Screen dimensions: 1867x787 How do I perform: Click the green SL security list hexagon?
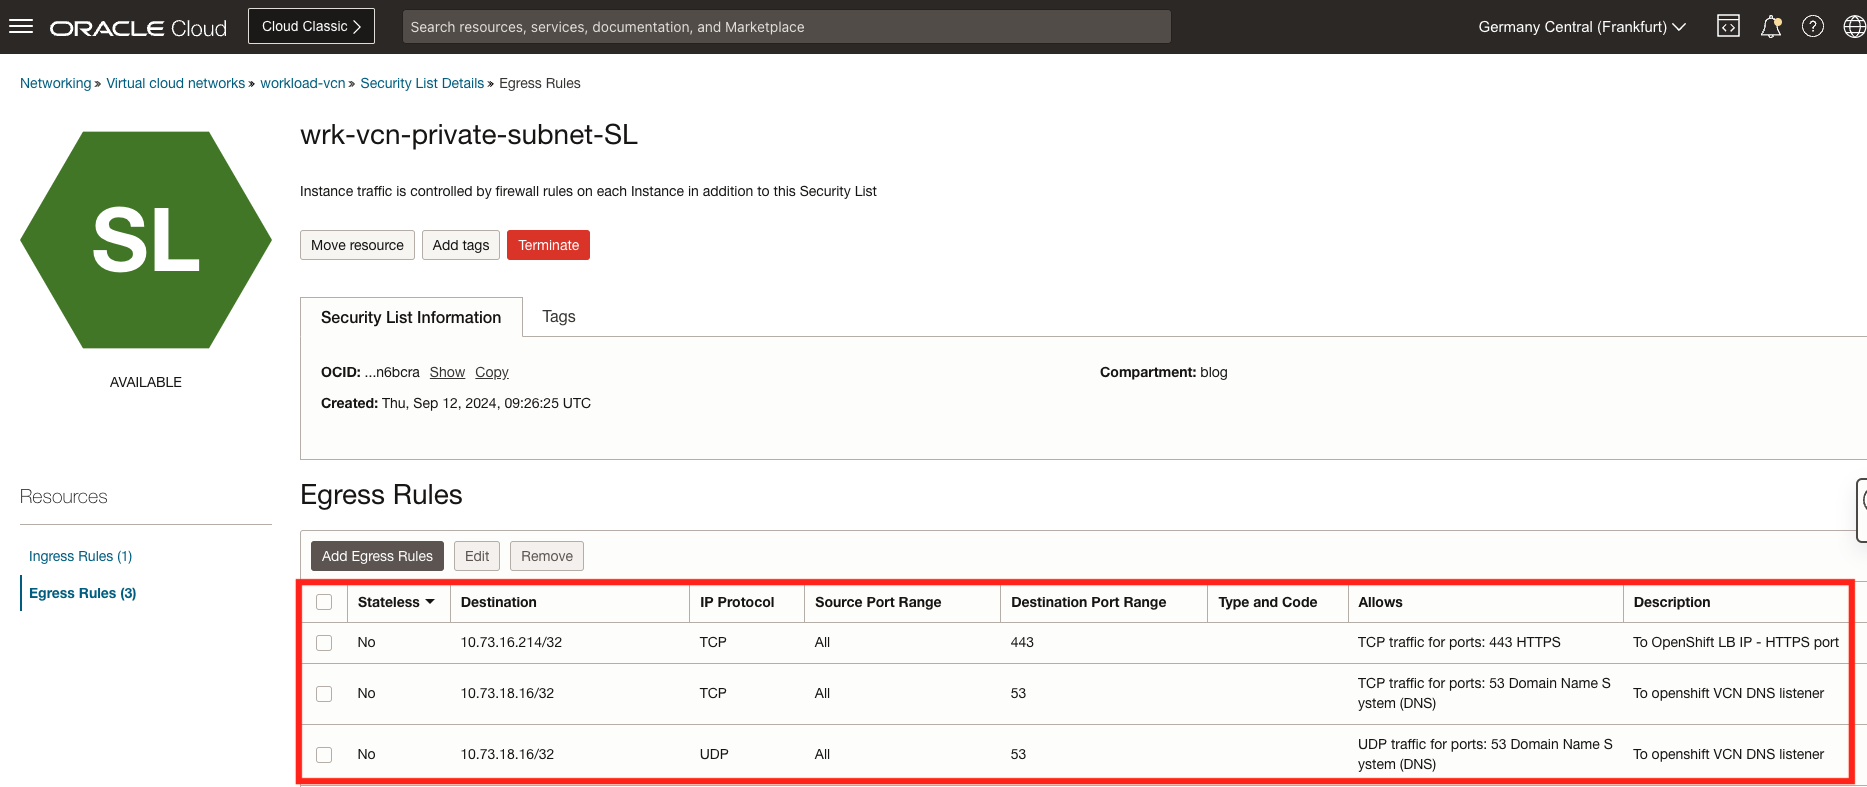click(146, 240)
